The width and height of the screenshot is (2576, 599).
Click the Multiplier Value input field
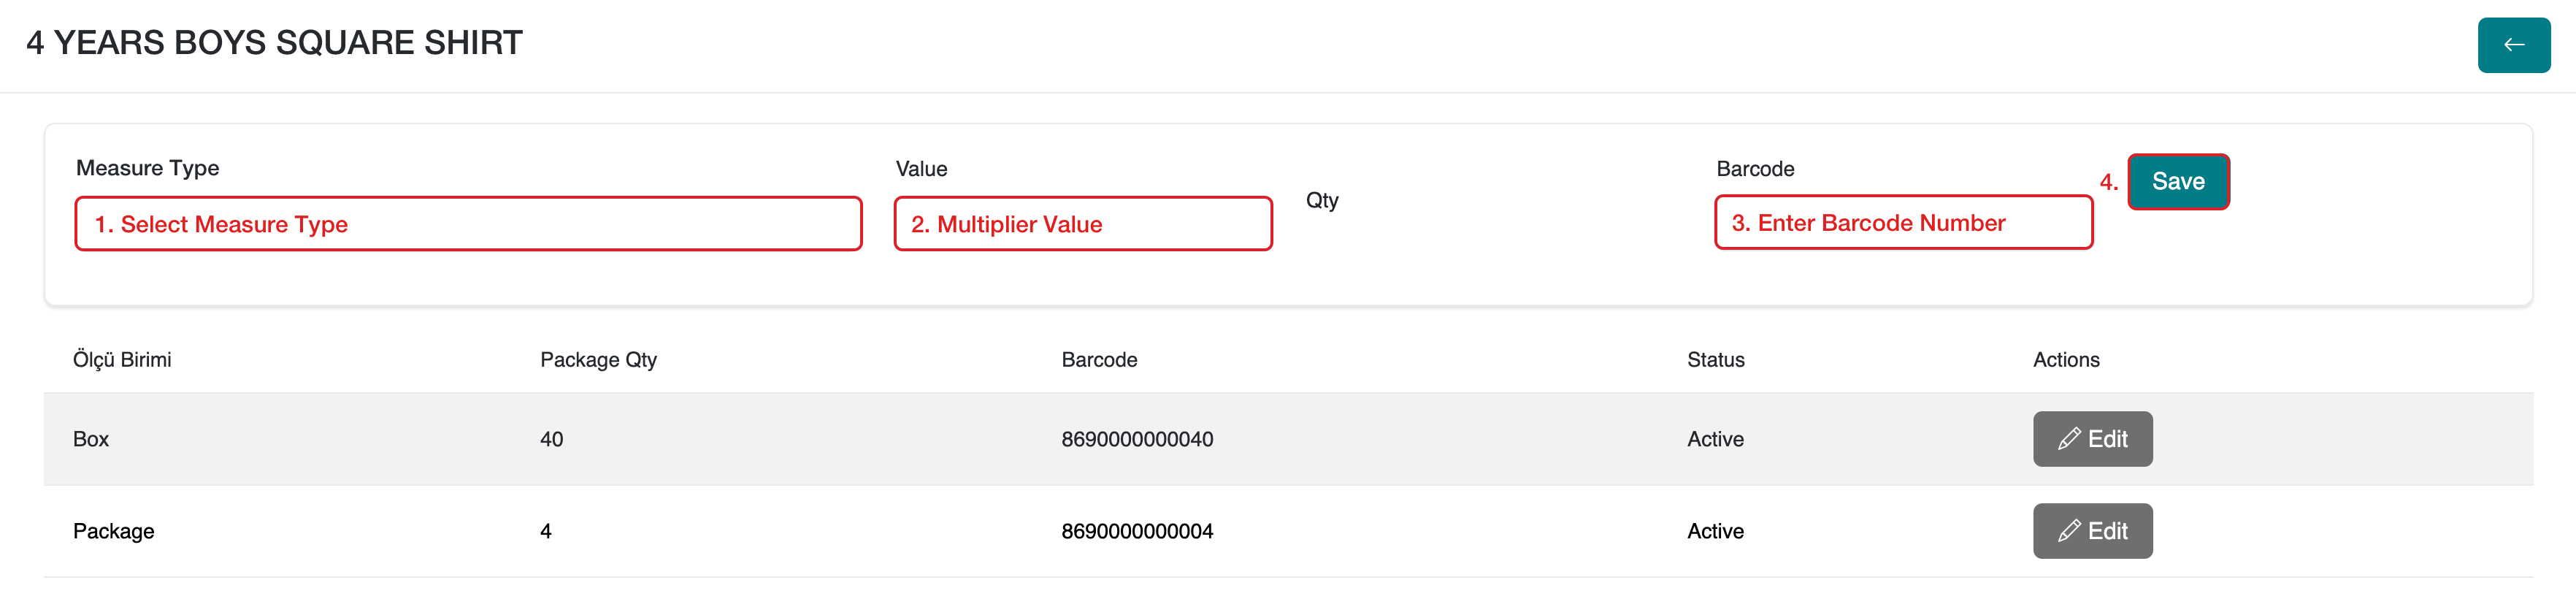(1082, 224)
